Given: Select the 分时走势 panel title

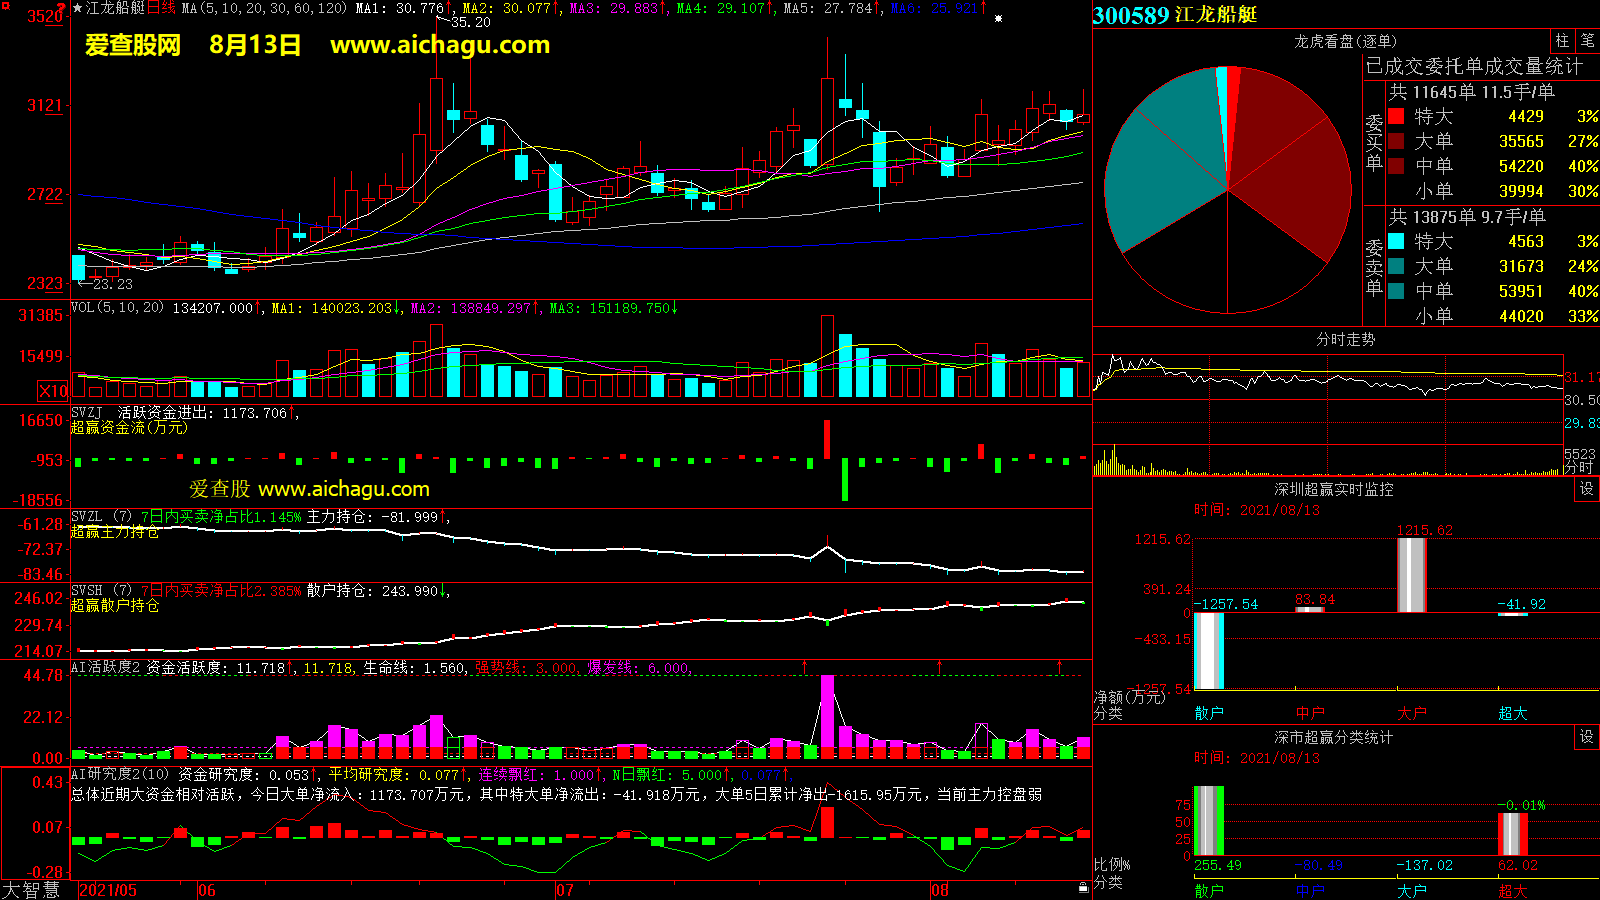Looking at the screenshot, I should (x=1345, y=339).
